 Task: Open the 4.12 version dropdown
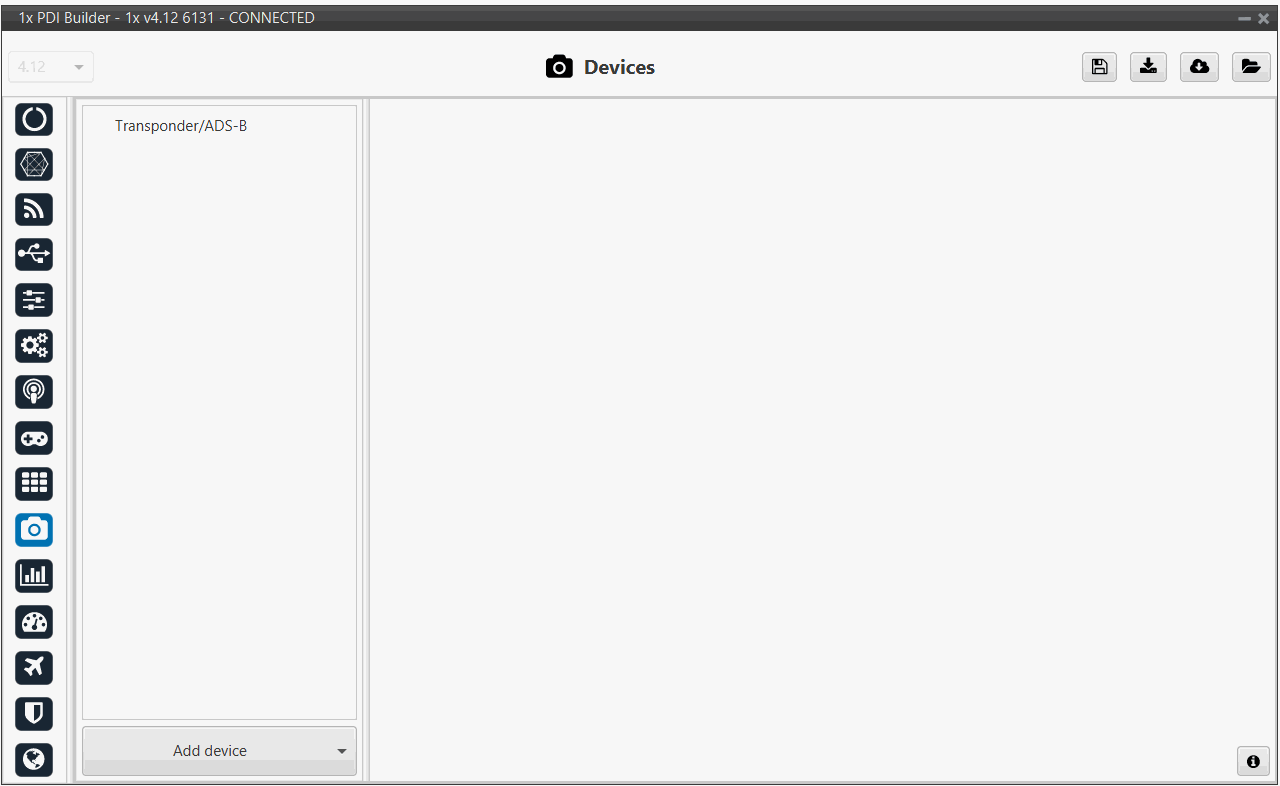coord(51,67)
